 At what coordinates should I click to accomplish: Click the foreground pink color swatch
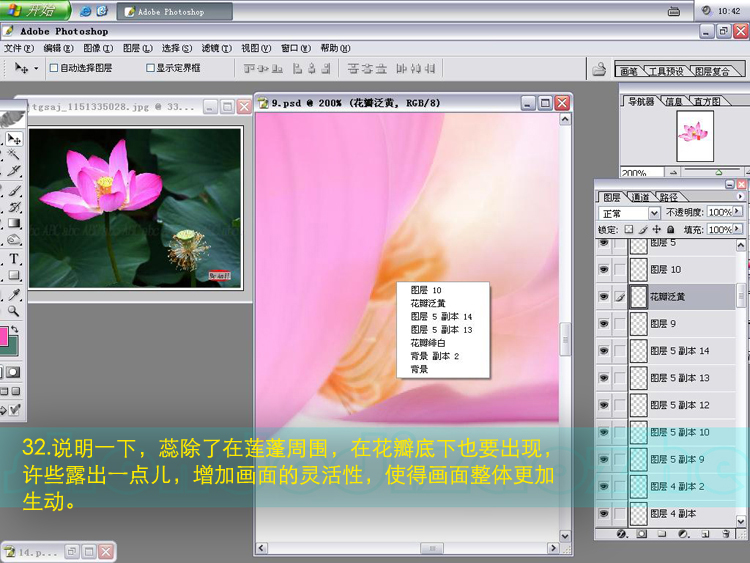(x=3, y=336)
